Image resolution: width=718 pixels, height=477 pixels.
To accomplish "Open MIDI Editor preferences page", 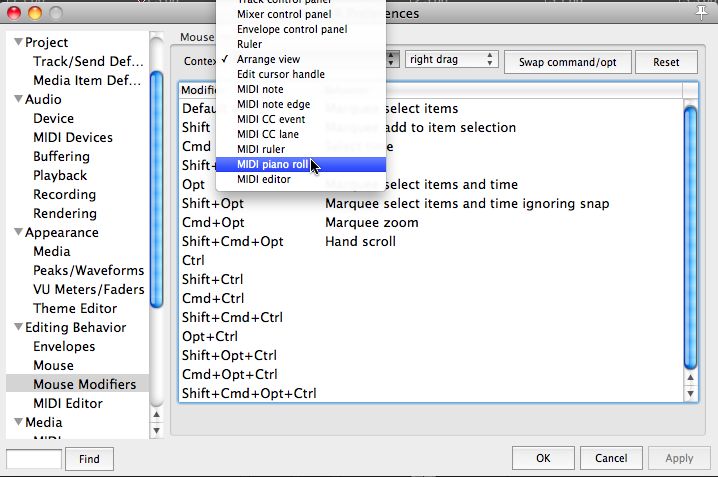I will [68, 403].
